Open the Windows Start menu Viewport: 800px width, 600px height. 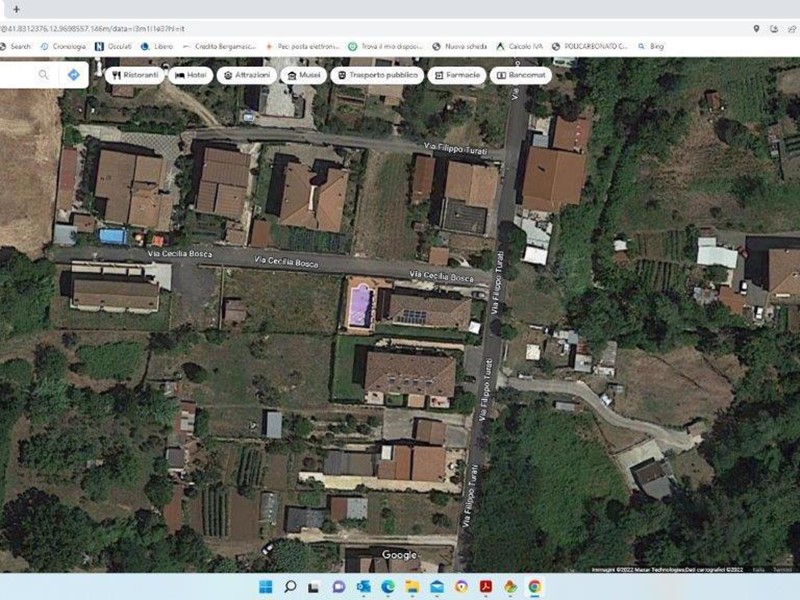tap(265, 587)
